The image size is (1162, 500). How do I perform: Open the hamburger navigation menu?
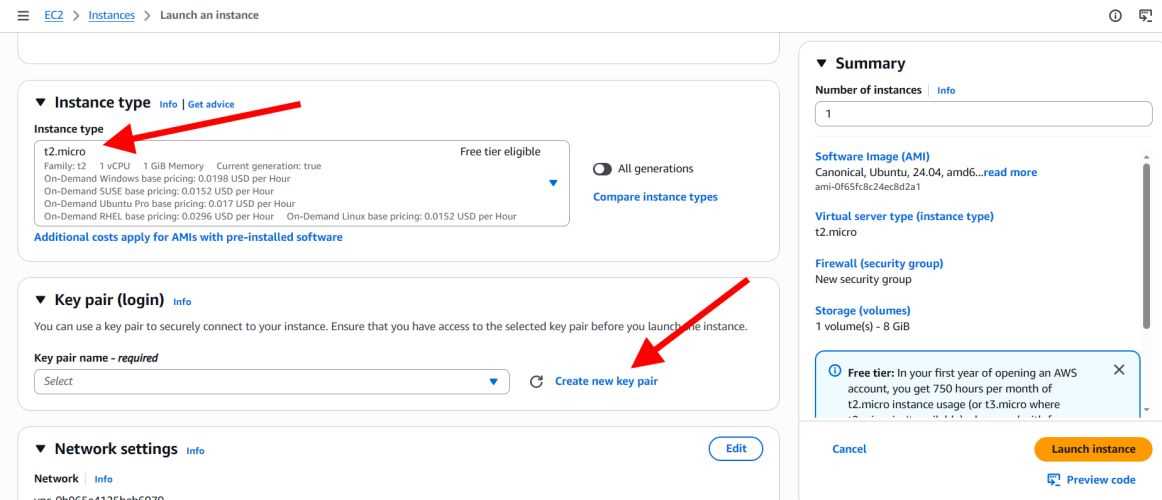(x=23, y=15)
